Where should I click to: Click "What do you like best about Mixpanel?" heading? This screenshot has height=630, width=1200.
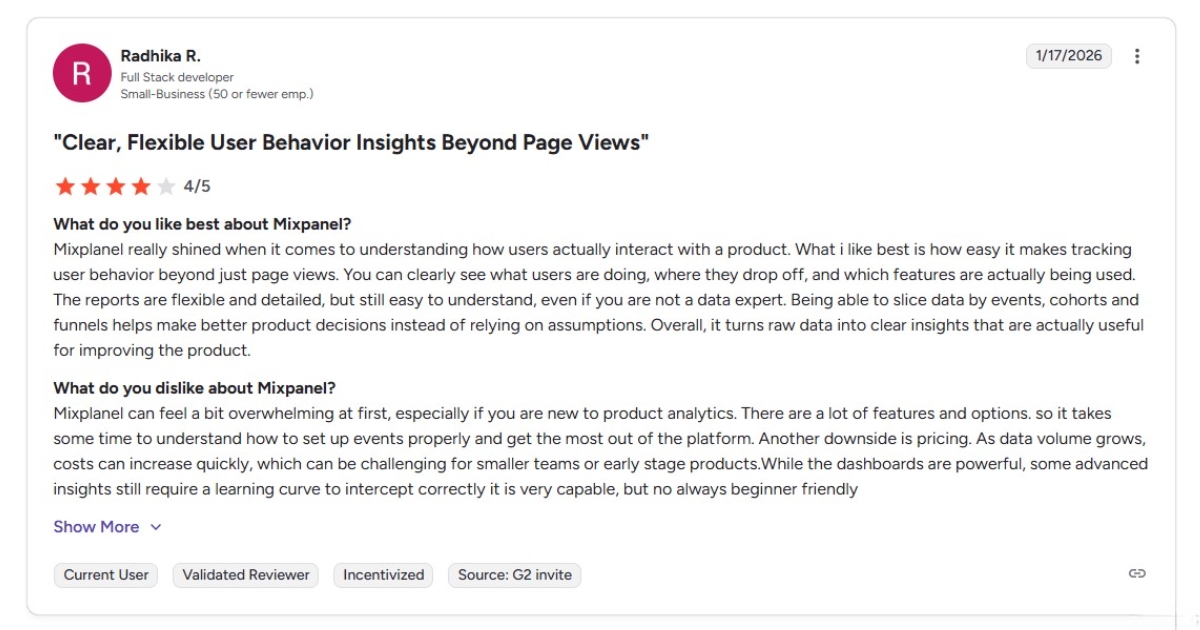click(202, 224)
